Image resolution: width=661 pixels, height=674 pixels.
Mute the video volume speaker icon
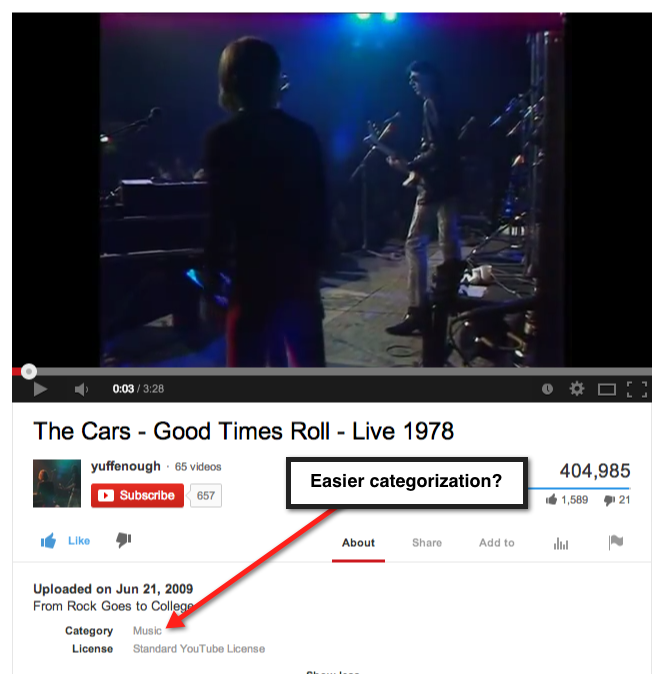[x=81, y=389]
